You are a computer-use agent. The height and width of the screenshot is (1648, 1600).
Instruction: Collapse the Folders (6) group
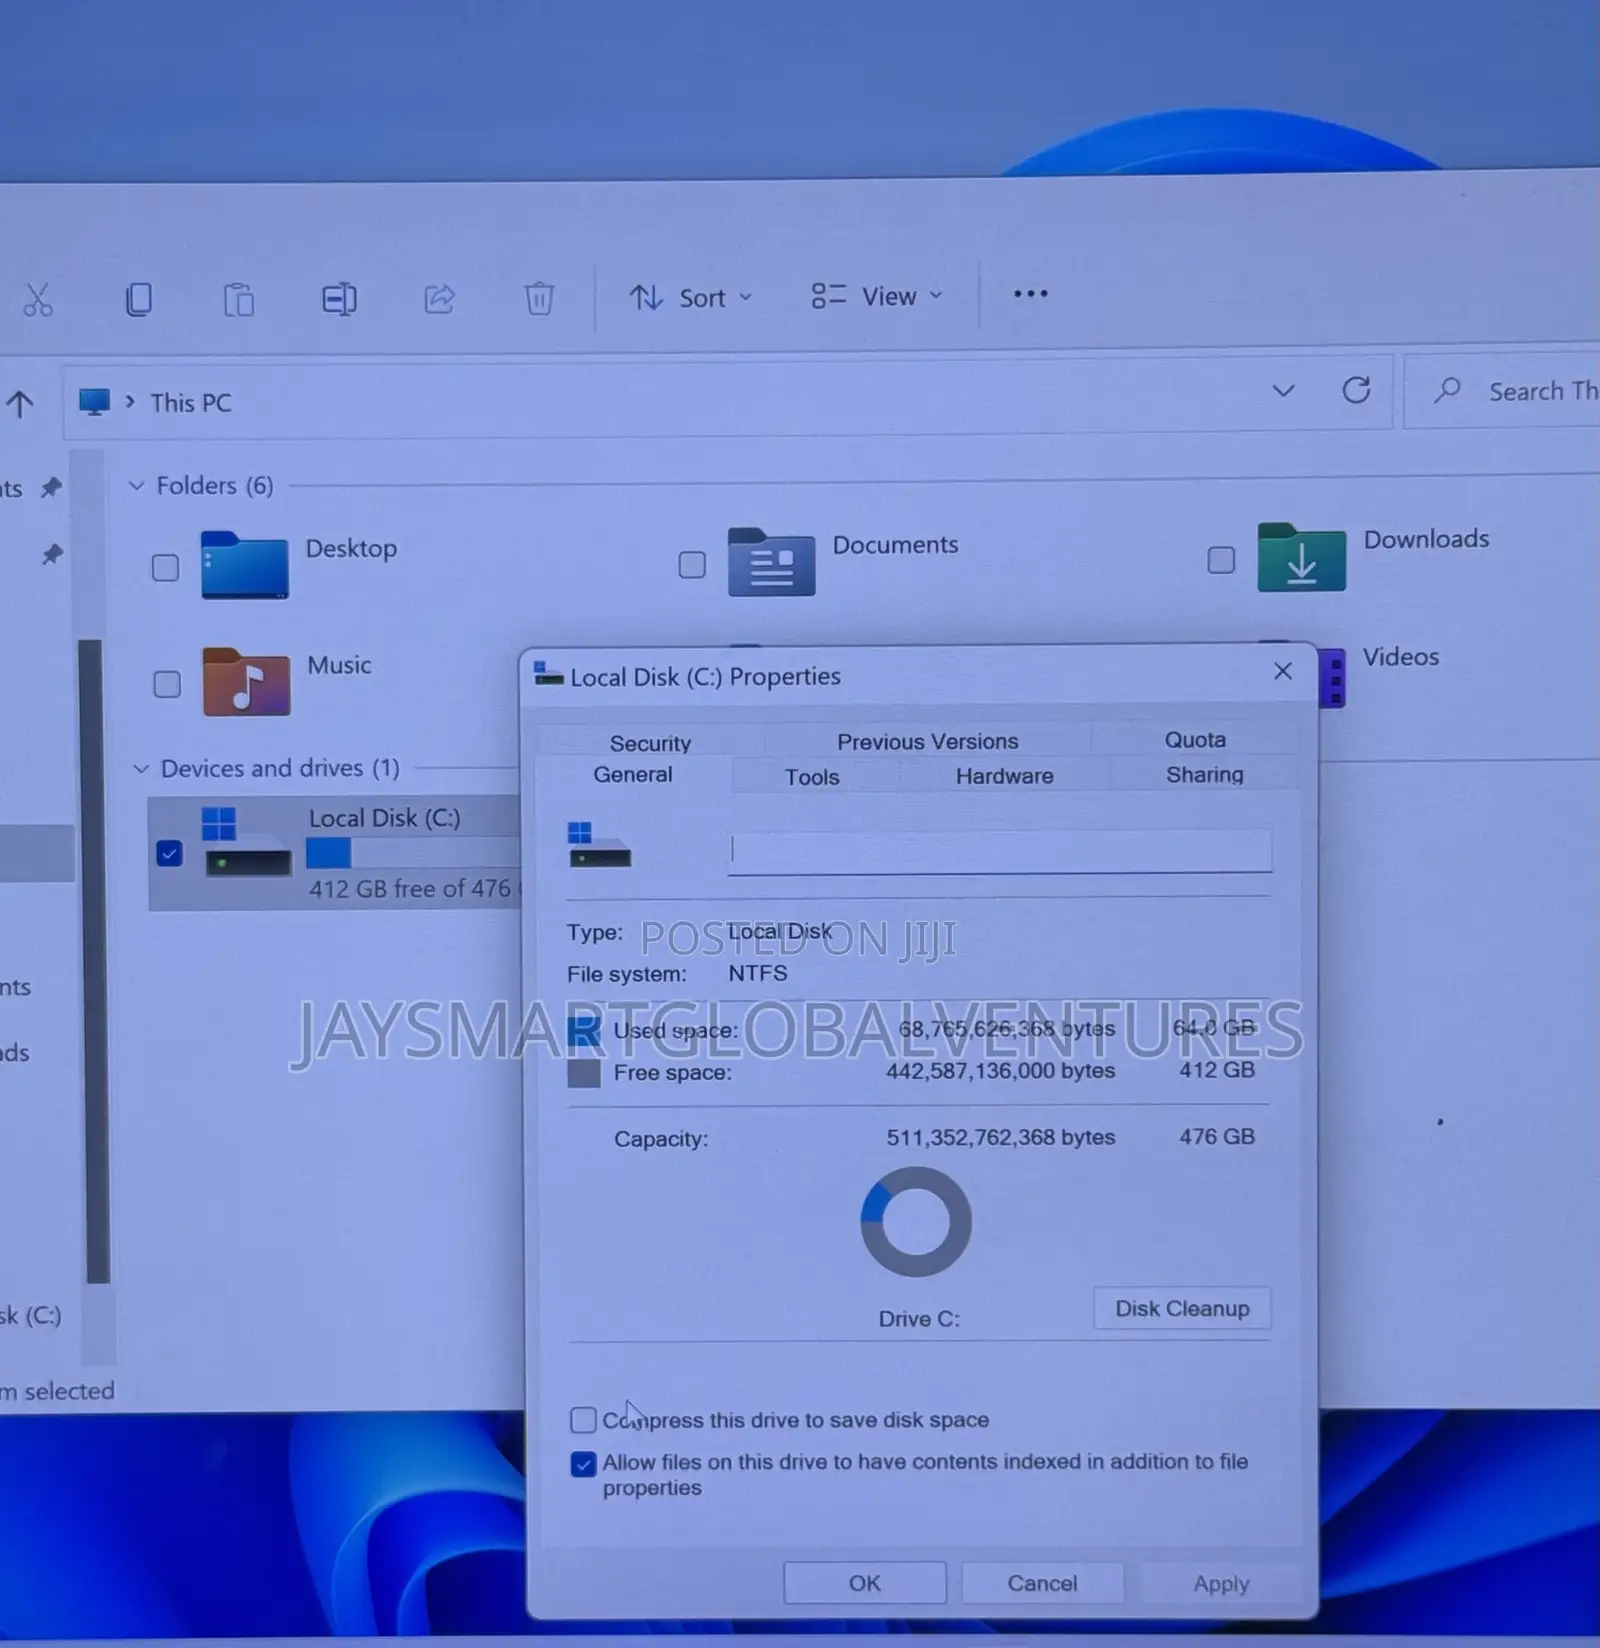click(x=137, y=486)
